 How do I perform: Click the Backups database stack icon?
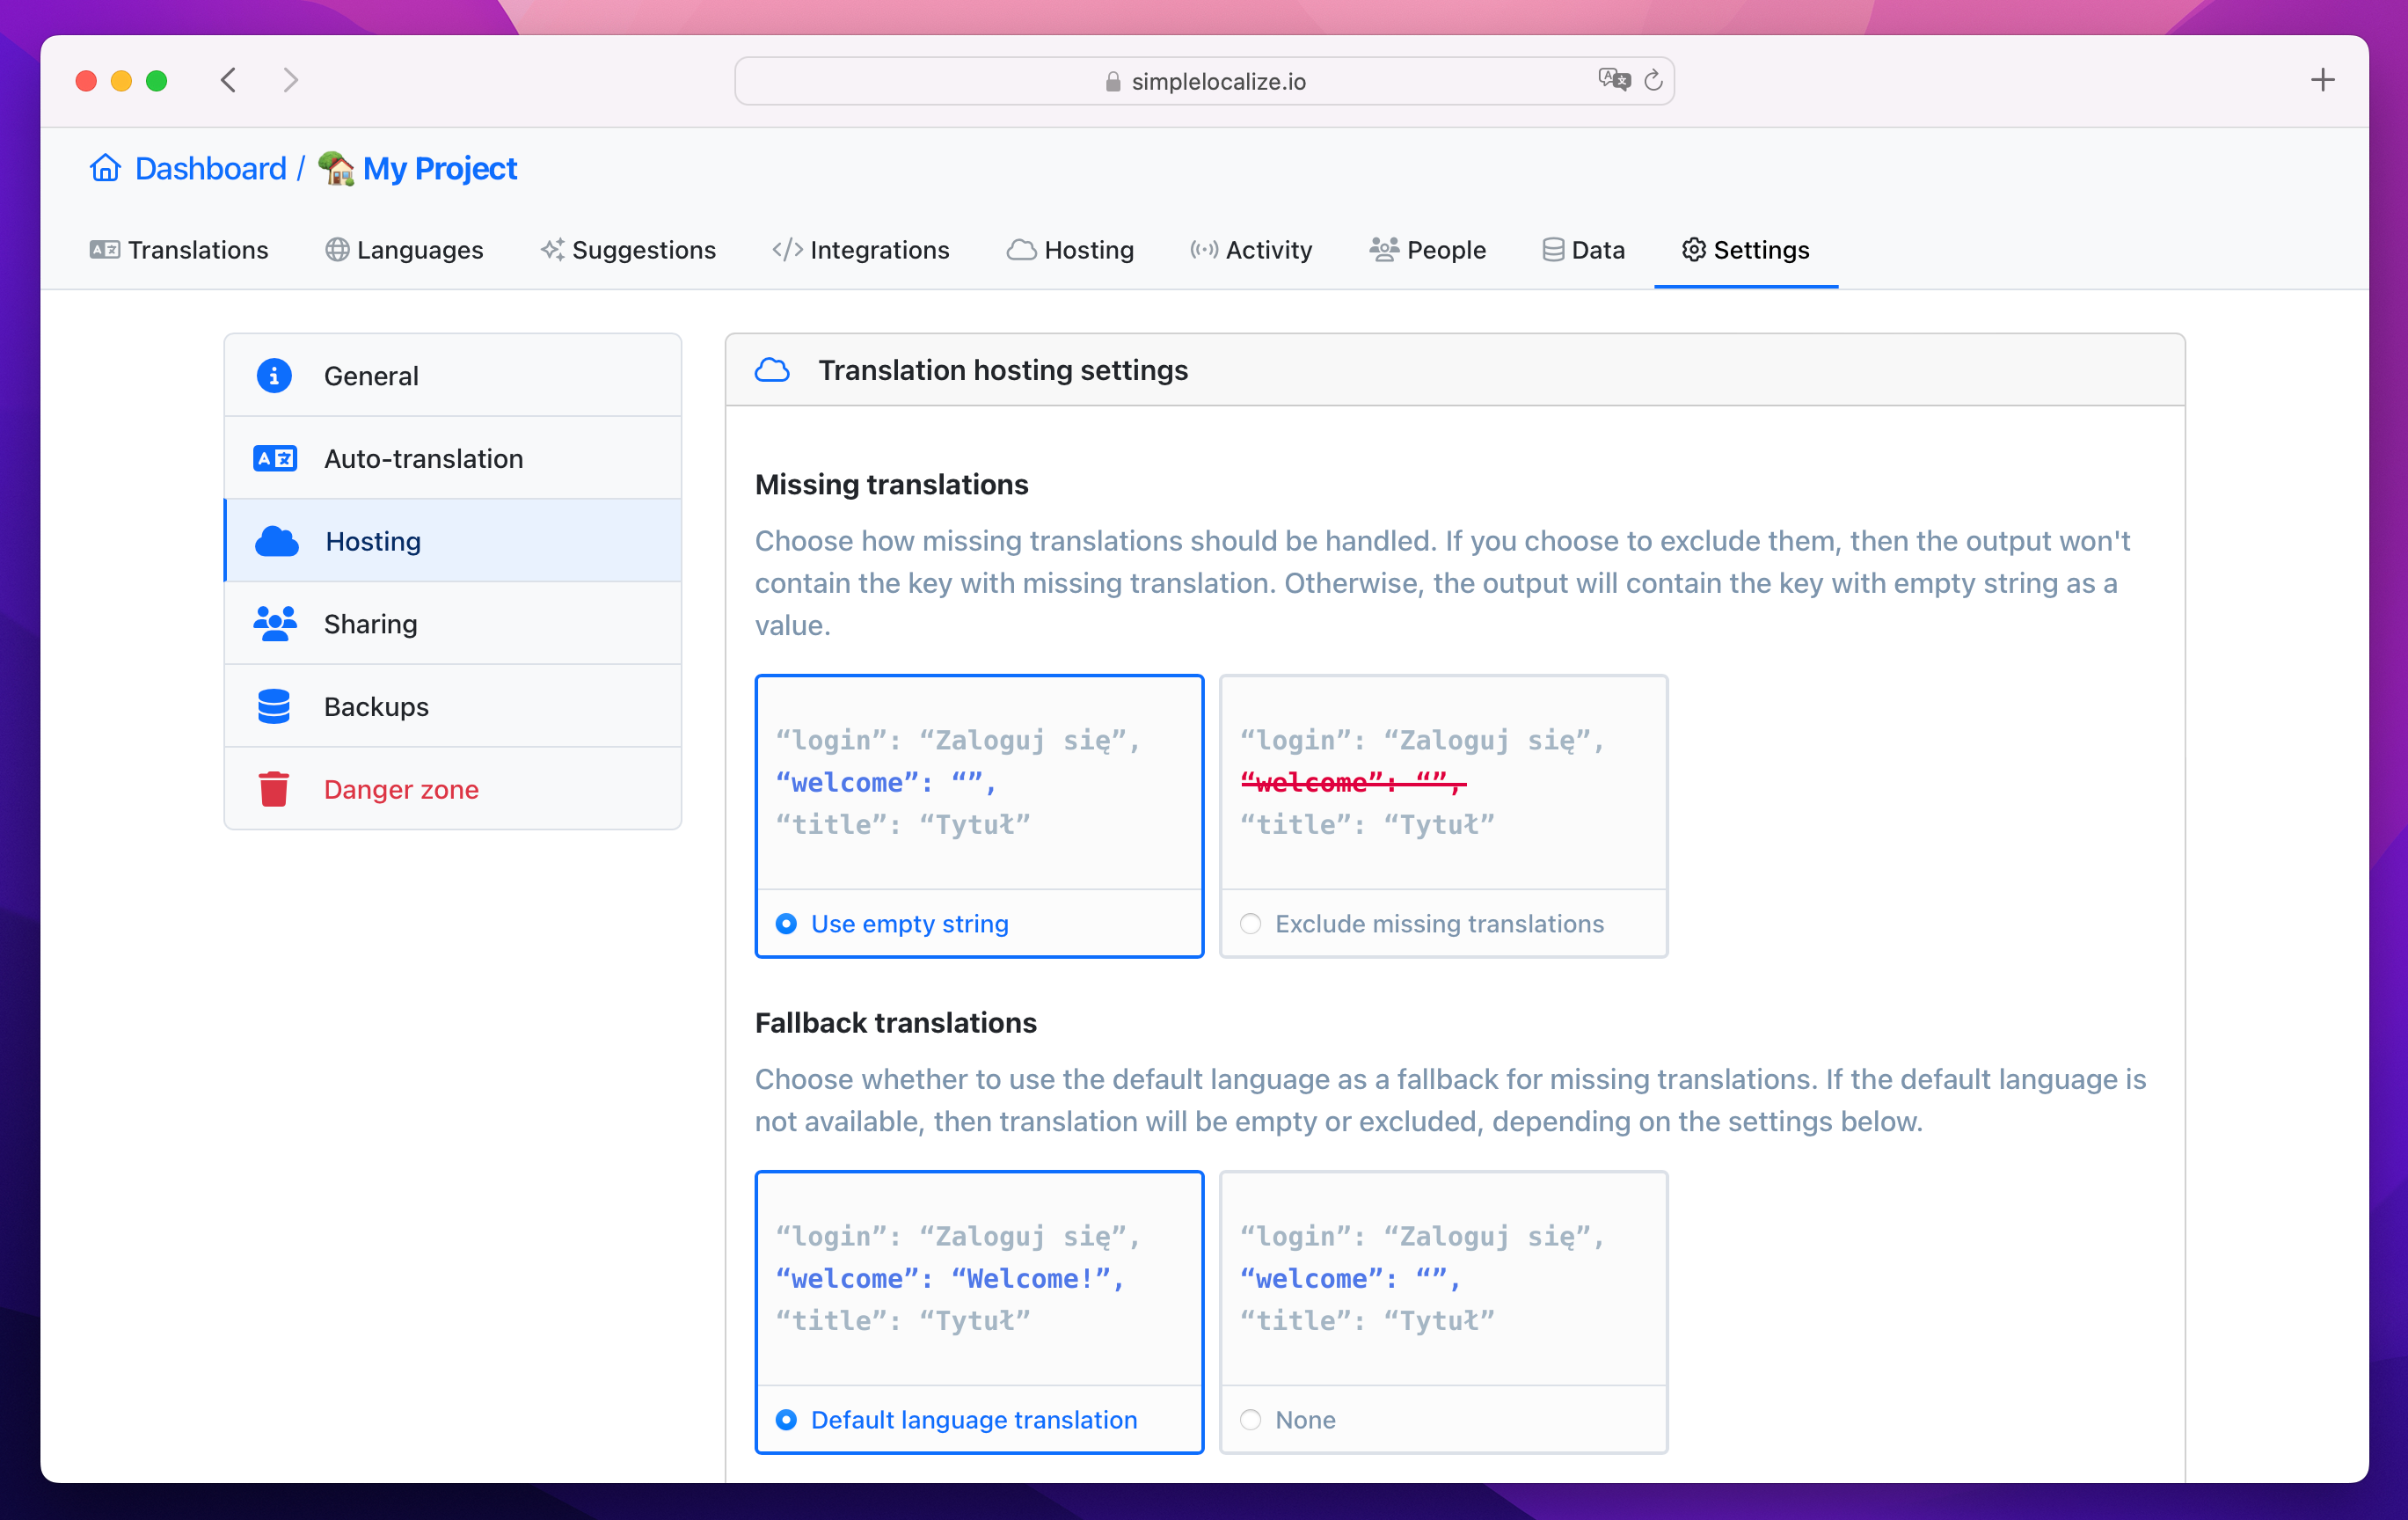[x=274, y=707]
